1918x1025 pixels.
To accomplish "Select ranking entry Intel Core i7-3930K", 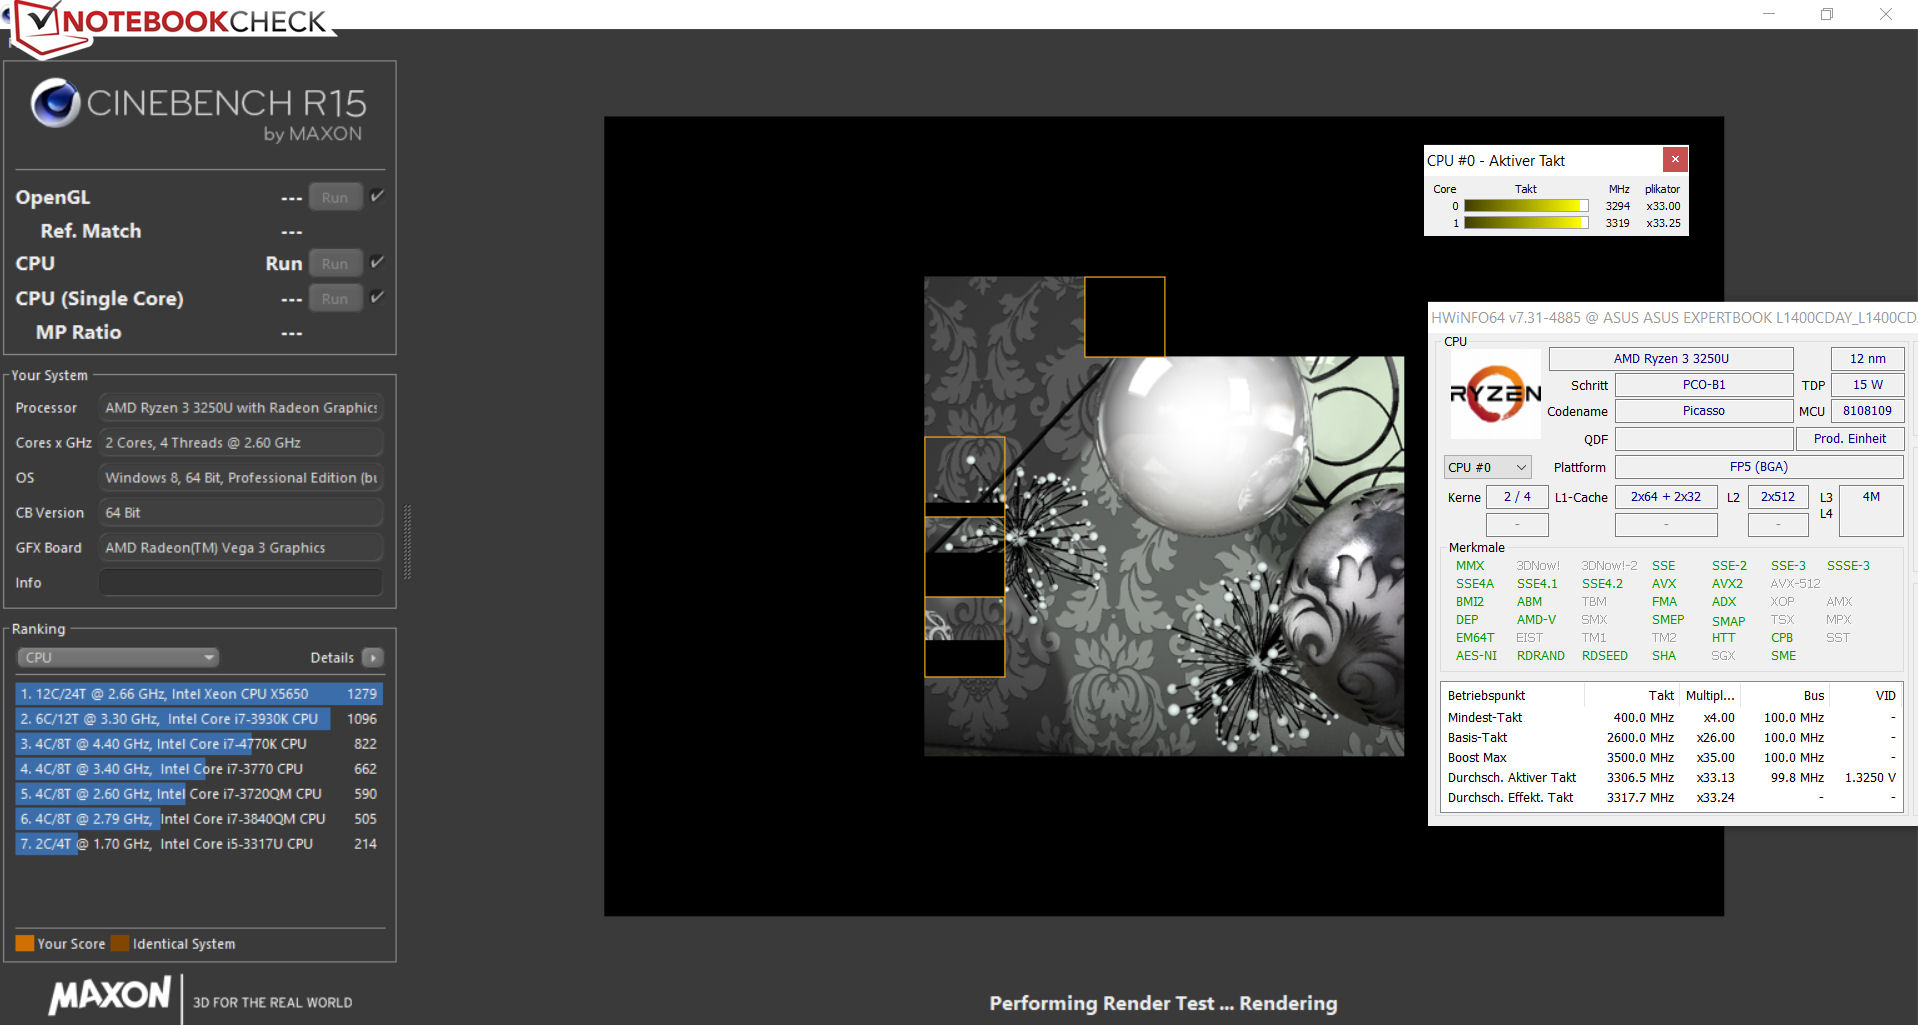I will 199,719.
